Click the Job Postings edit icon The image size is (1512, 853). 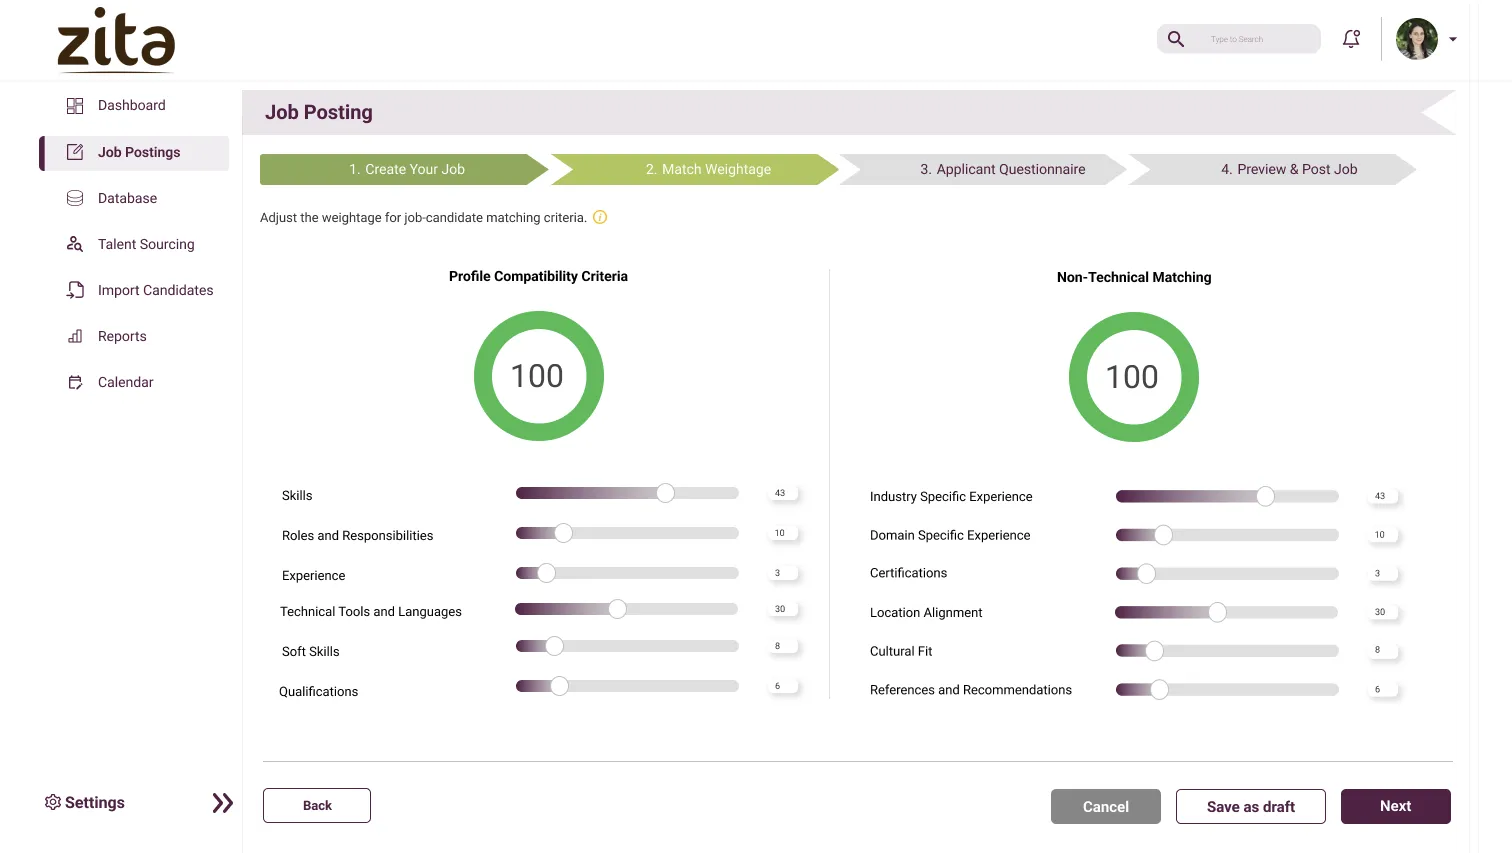tap(75, 152)
